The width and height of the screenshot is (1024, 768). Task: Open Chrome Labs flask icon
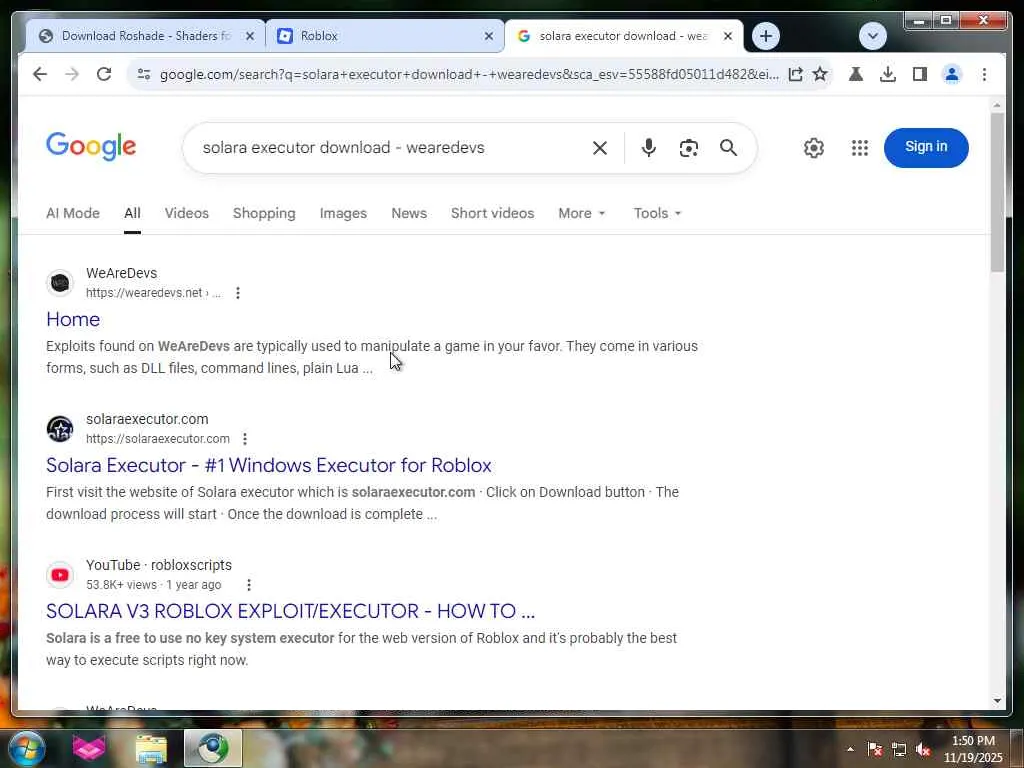(x=856, y=74)
